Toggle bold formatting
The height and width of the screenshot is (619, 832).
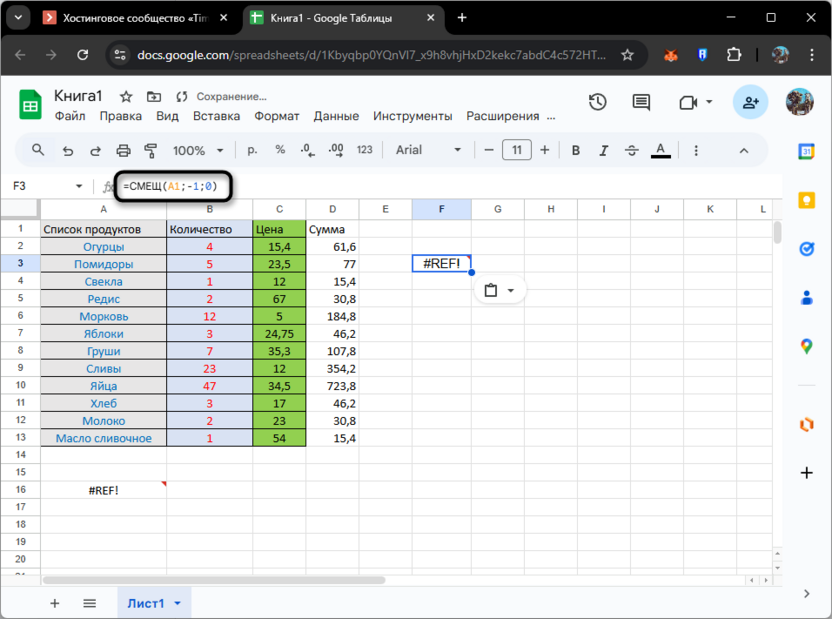coord(576,151)
